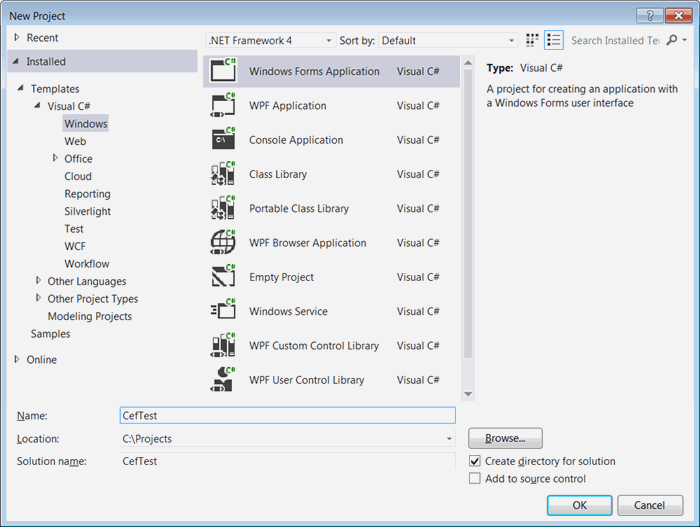Viewport: 700px width, 527px height.
Task: Select Class Library template text
Action: tap(278, 174)
